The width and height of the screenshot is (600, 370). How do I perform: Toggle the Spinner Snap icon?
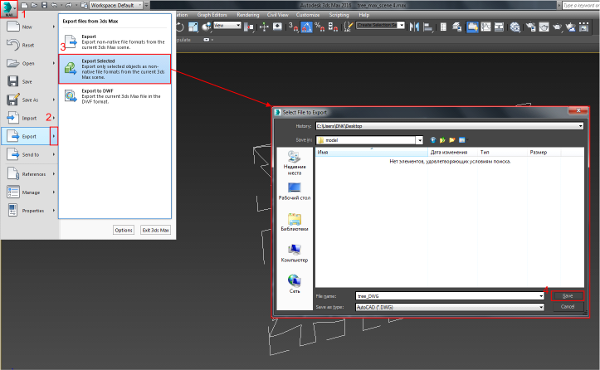tap(333, 27)
